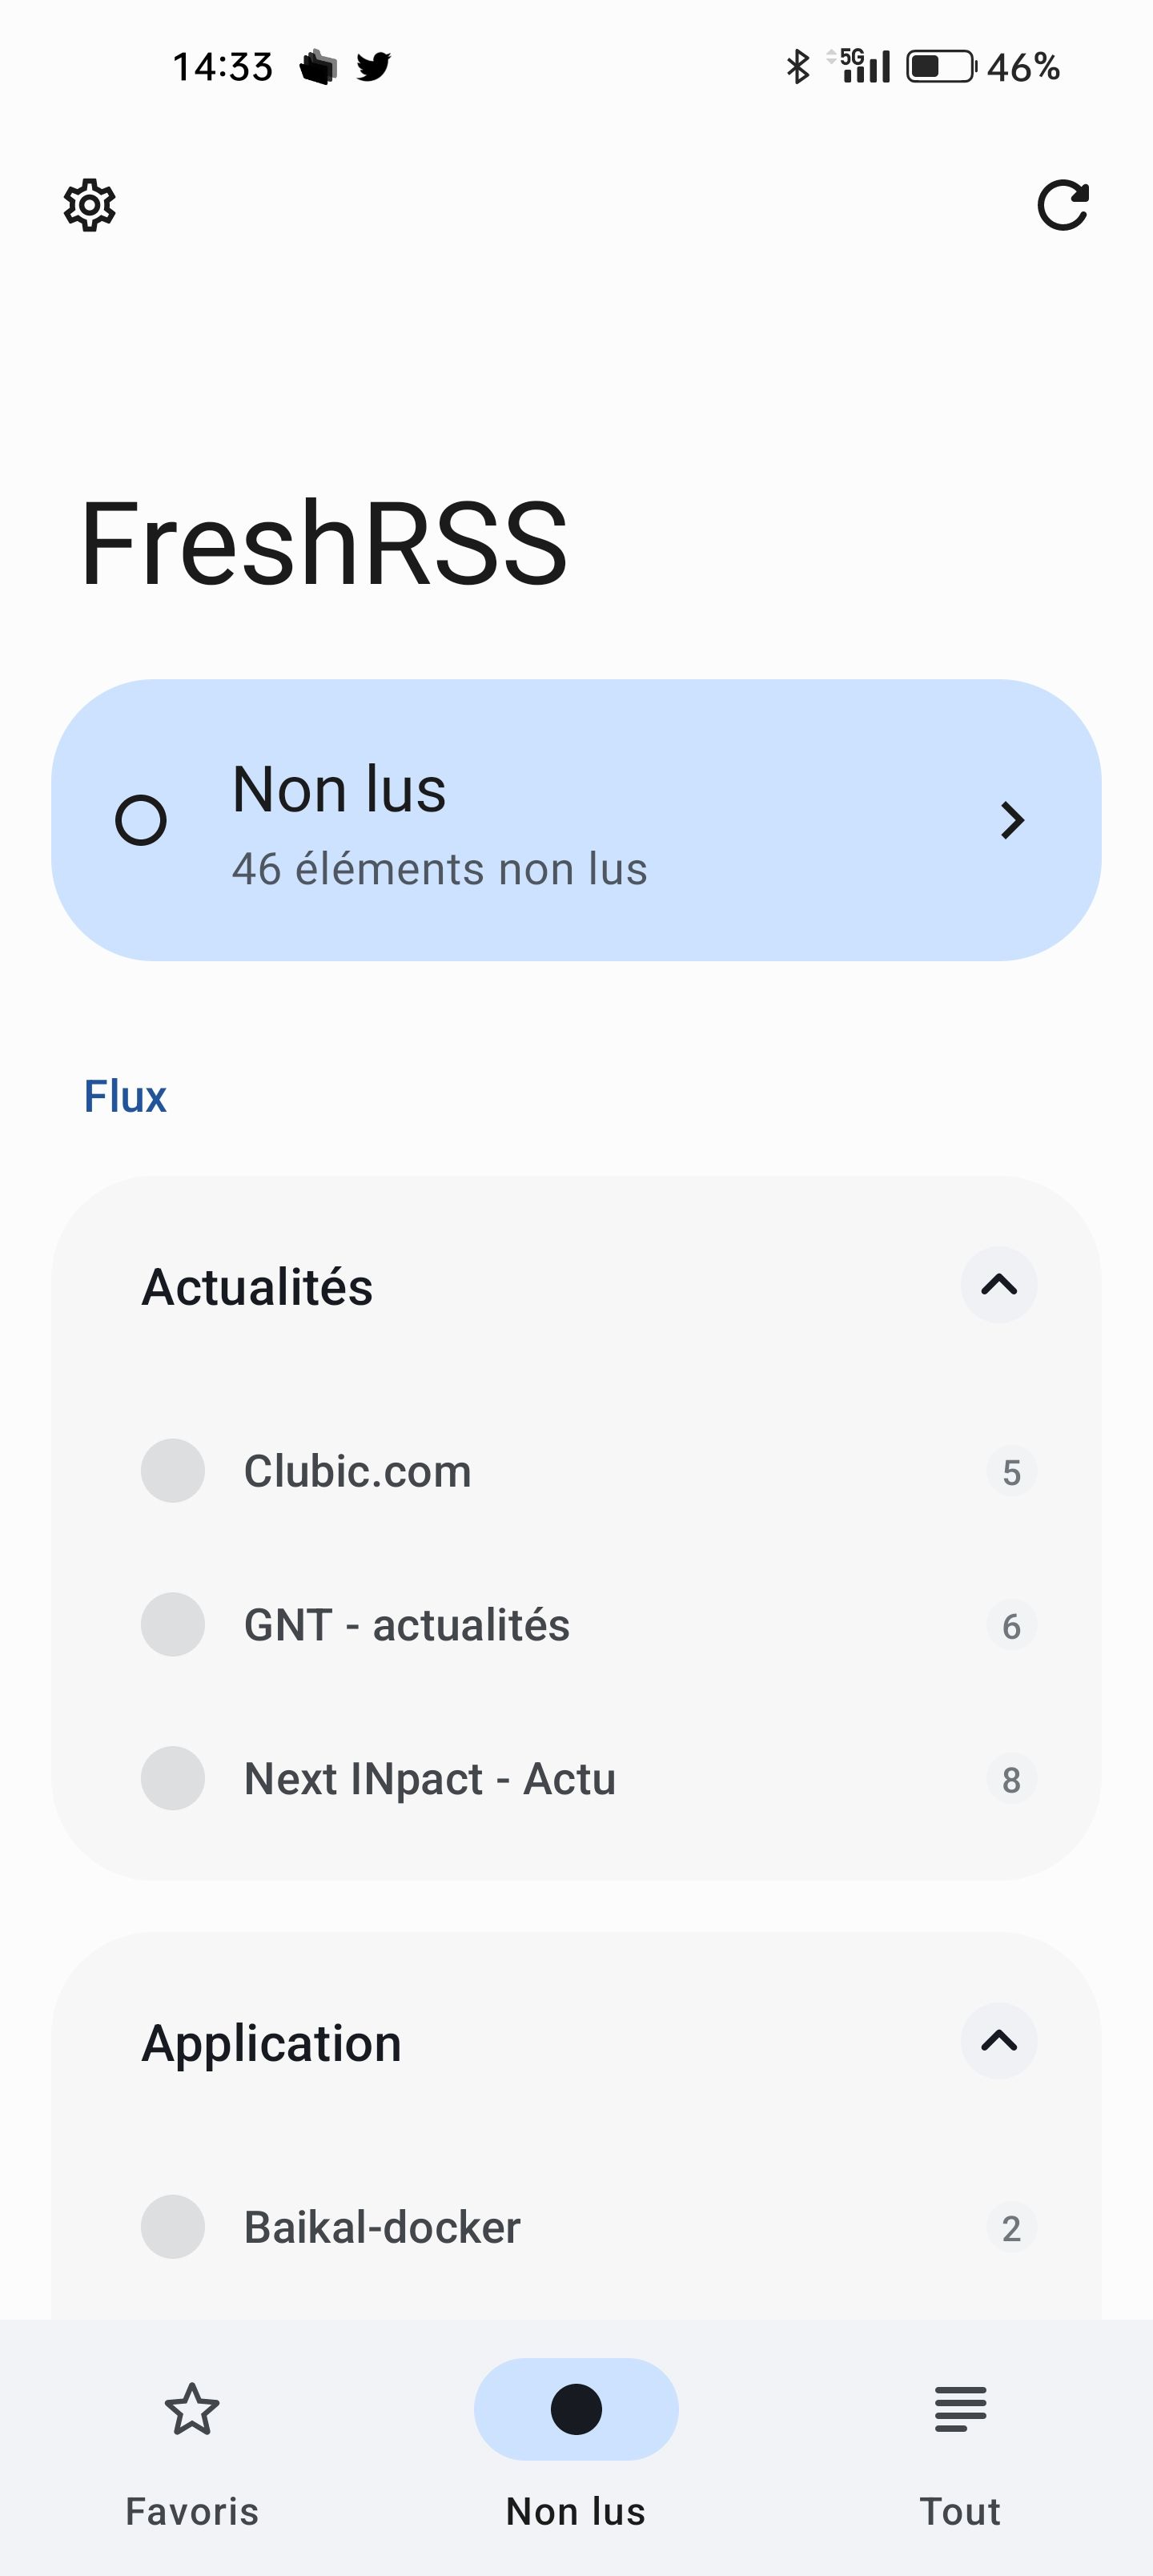Tap the star icon for Favoris
Image resolution: width=1153 pixels, height=2576 pixels.
point(192,2409)
